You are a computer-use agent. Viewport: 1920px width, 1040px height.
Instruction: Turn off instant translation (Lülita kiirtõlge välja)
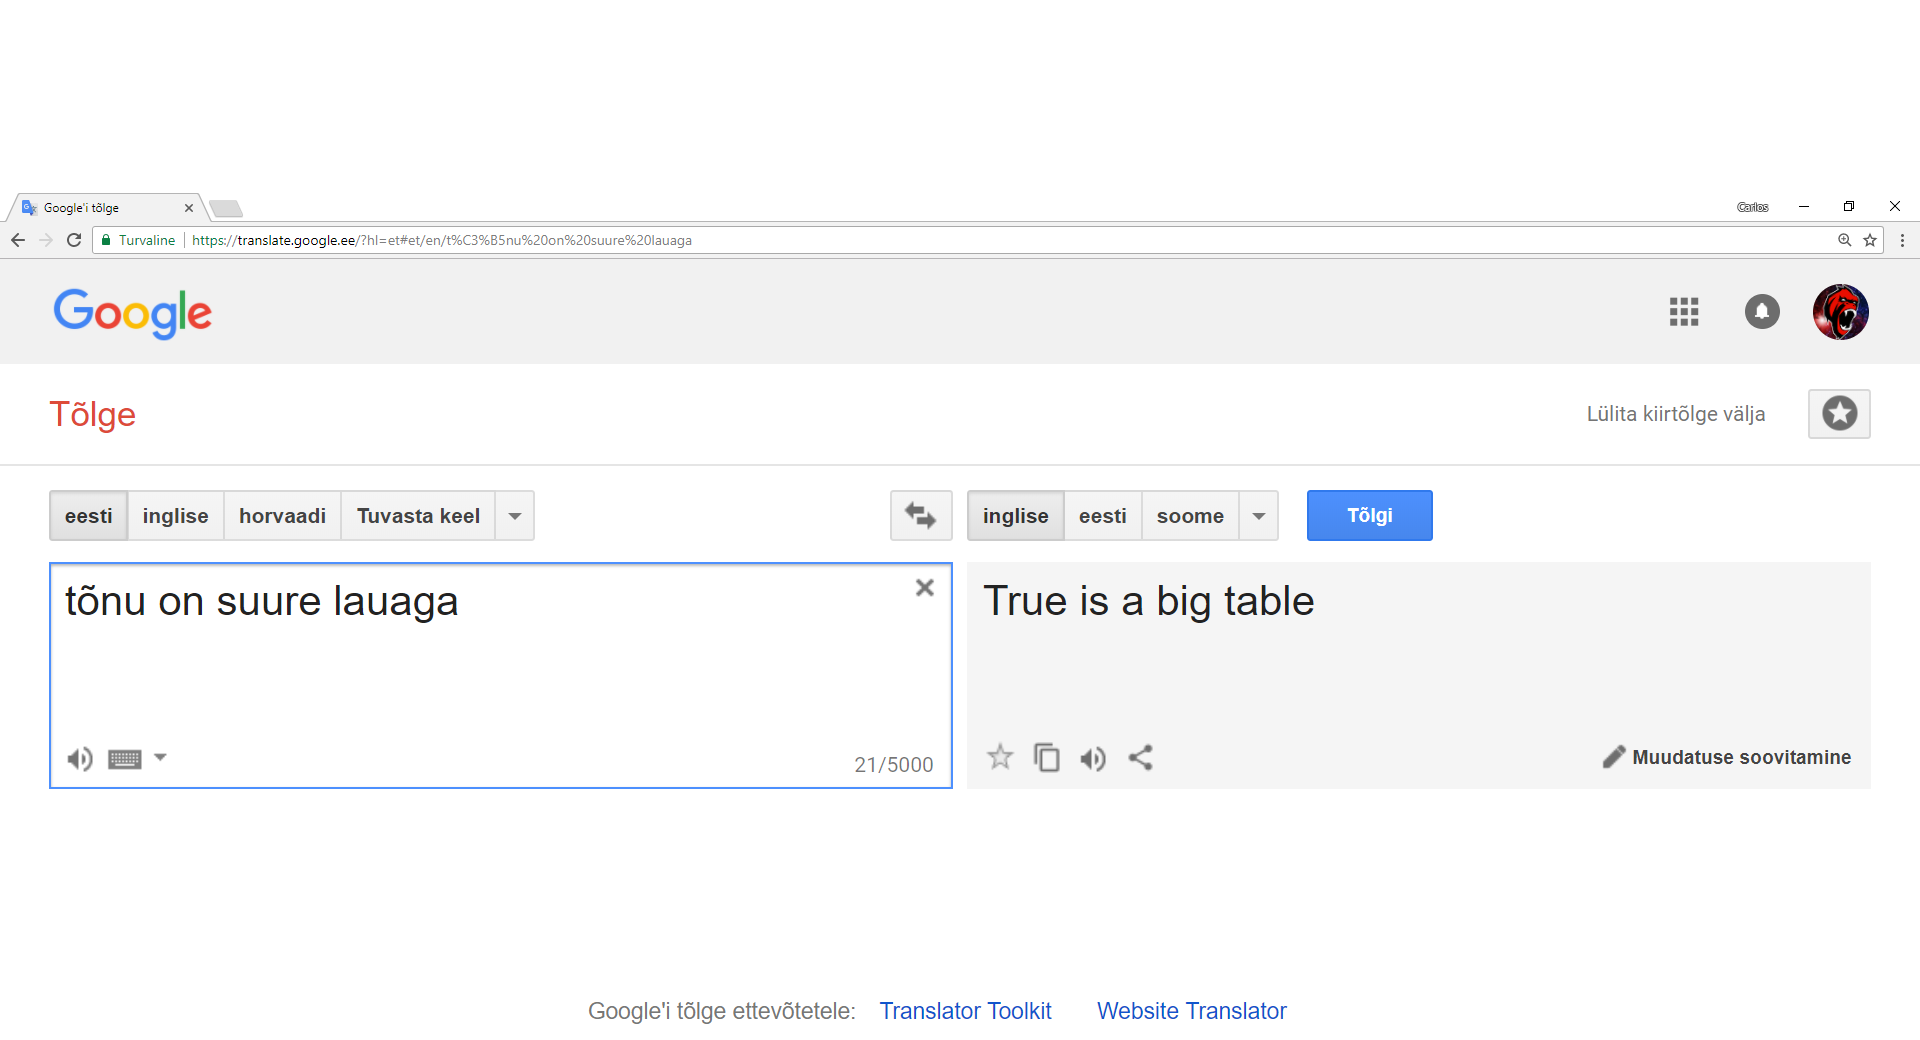[x=1675, y=414]
